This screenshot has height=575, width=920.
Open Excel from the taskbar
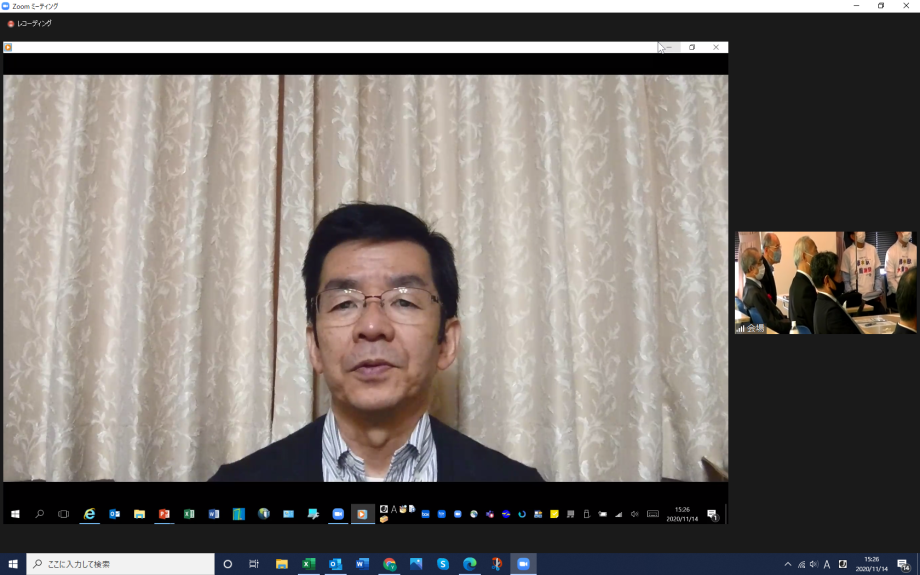coord(309,564)
